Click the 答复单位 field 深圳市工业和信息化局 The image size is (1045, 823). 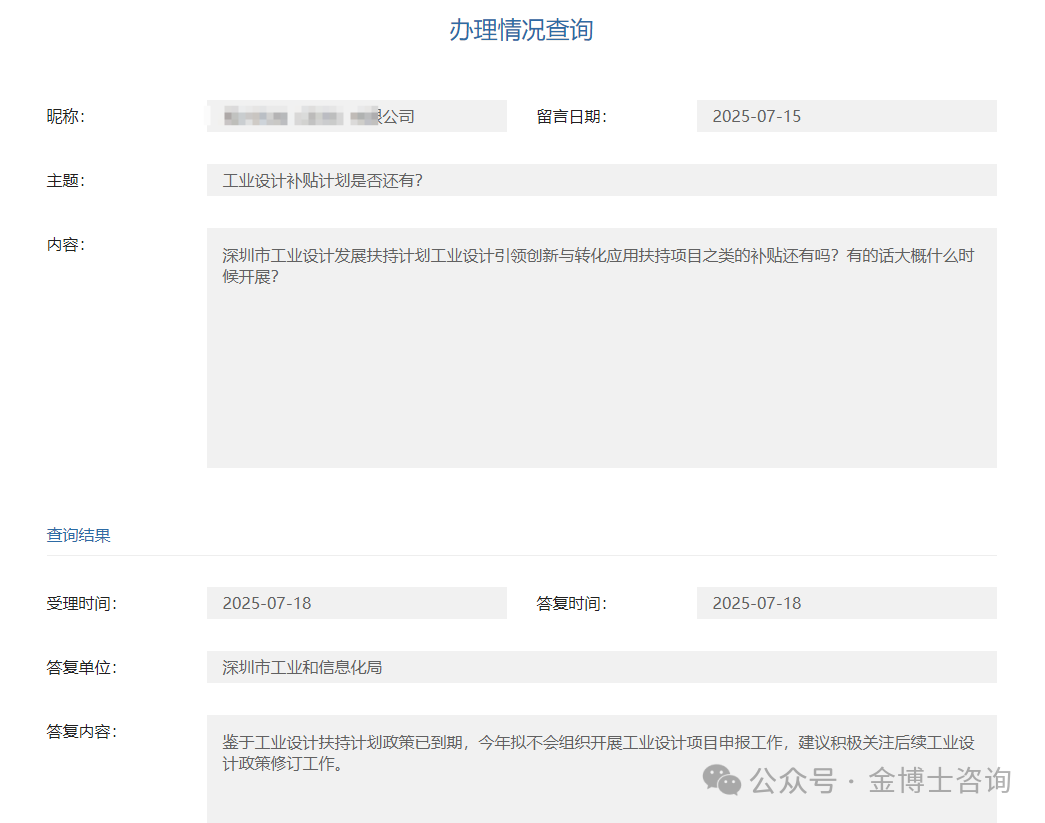(601, 667)
